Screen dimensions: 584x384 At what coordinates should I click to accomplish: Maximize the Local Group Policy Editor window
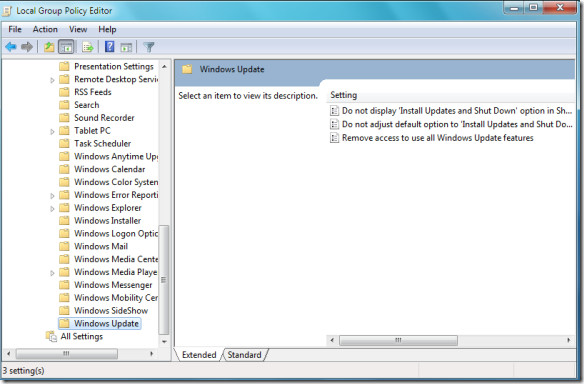[x=534, y=8]
